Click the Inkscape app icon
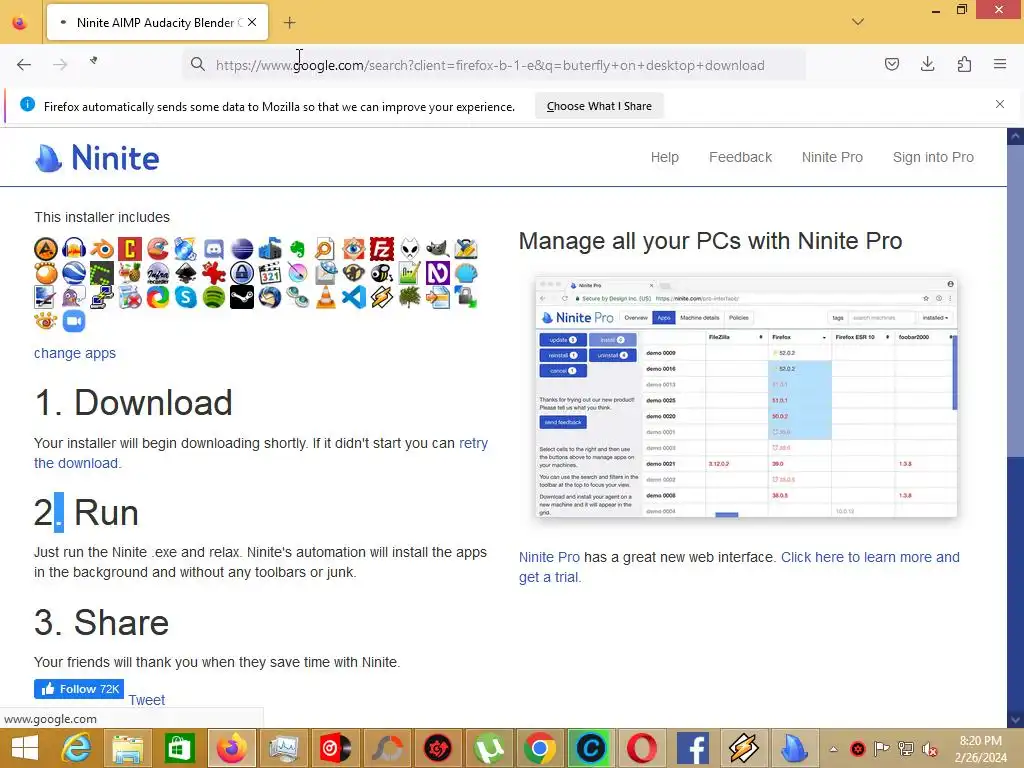Image resolution: width=1024 pixels, height=768 pixels. point(185,273)
